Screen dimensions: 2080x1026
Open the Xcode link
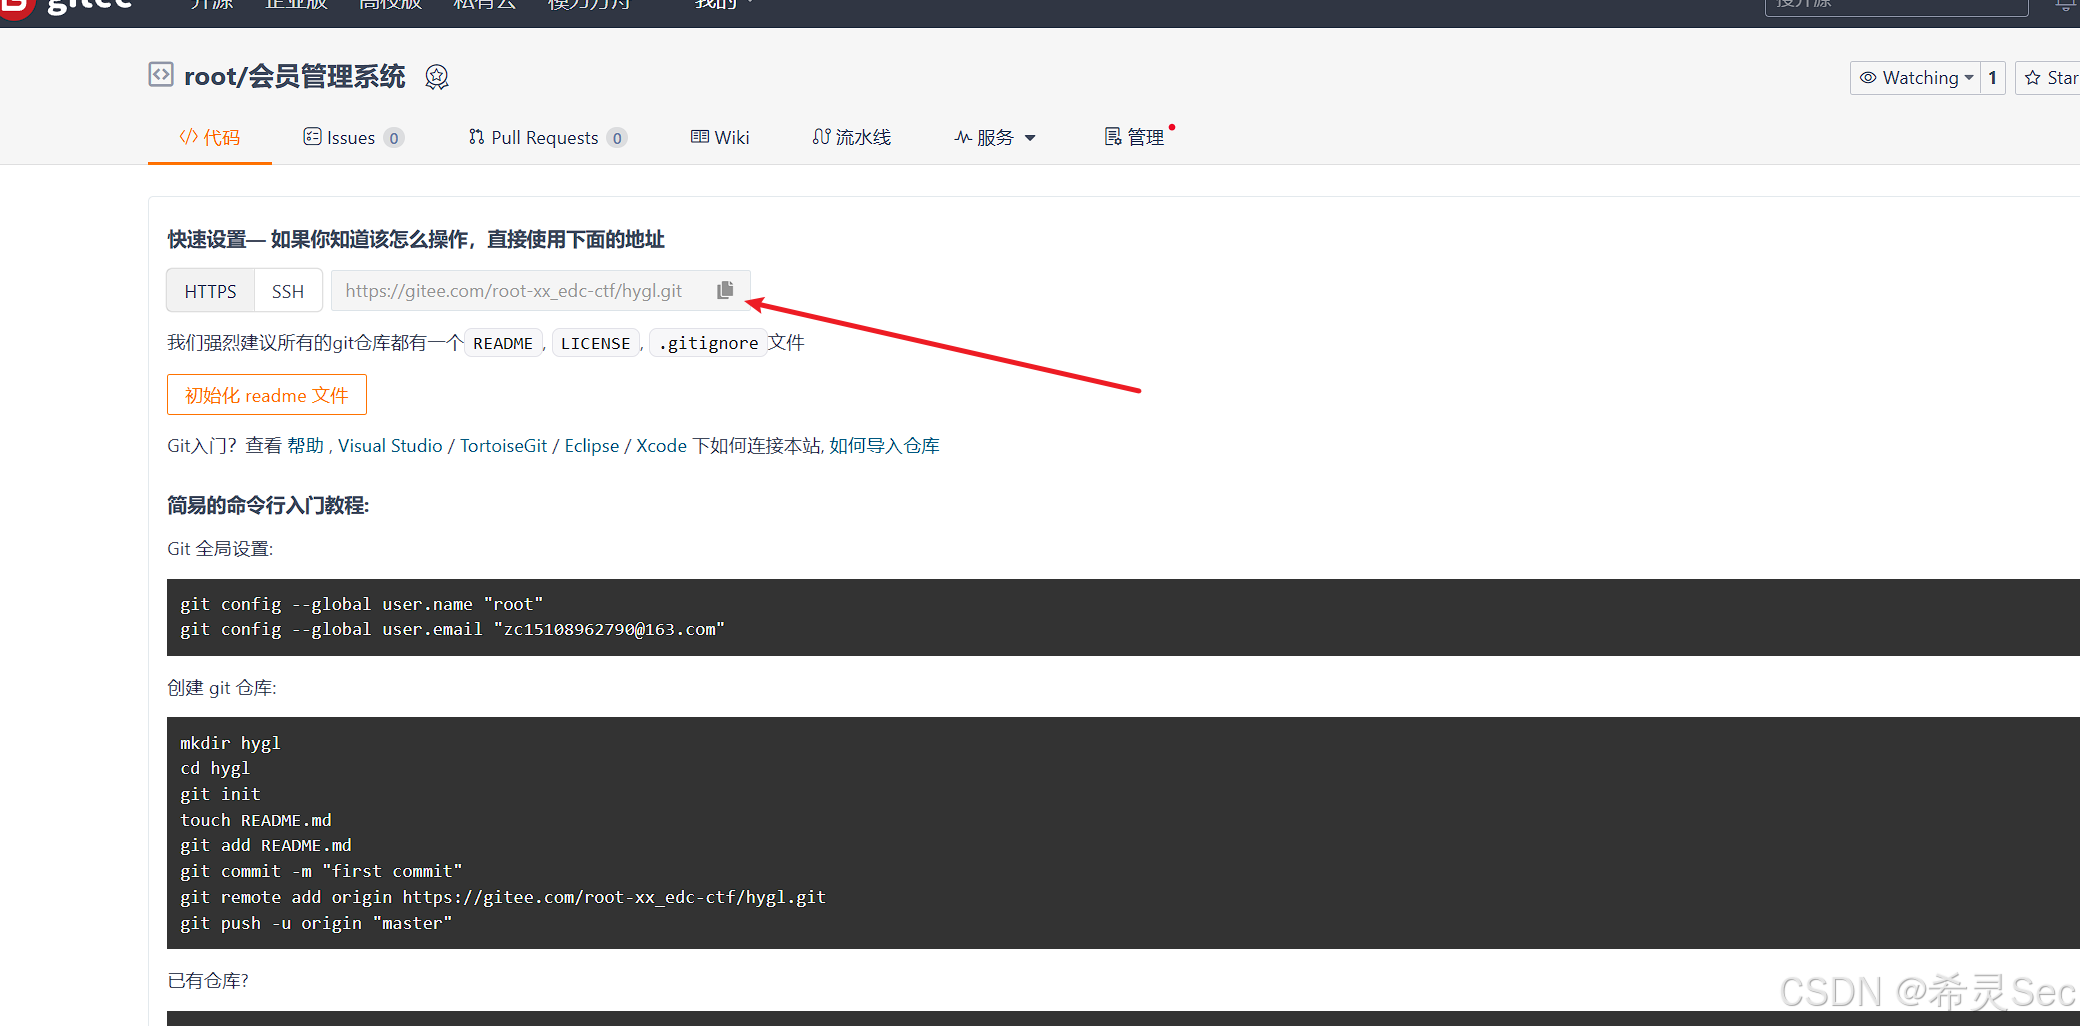click(x=662, y=445)
